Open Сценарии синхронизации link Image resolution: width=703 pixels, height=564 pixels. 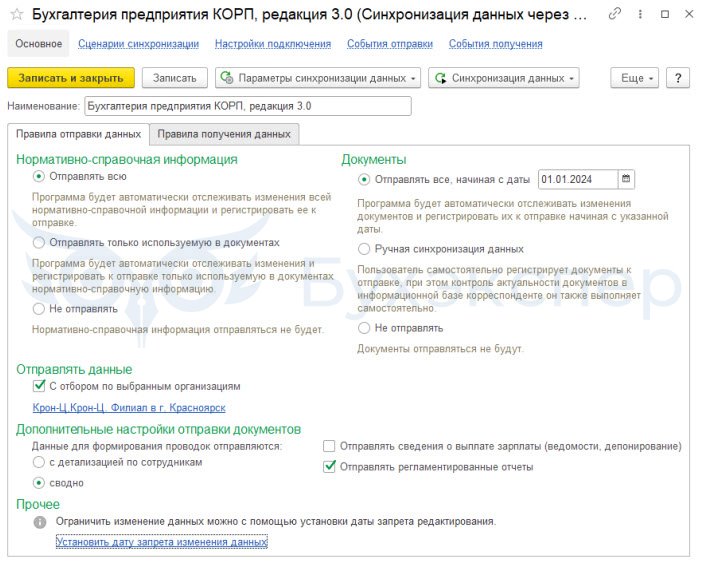coord(139,44)
